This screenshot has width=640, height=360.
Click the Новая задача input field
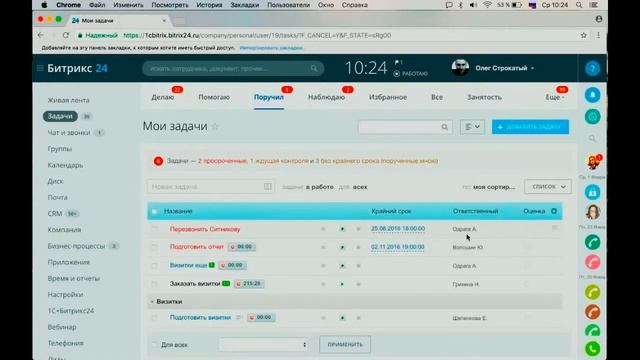click(x=211, y=187)
